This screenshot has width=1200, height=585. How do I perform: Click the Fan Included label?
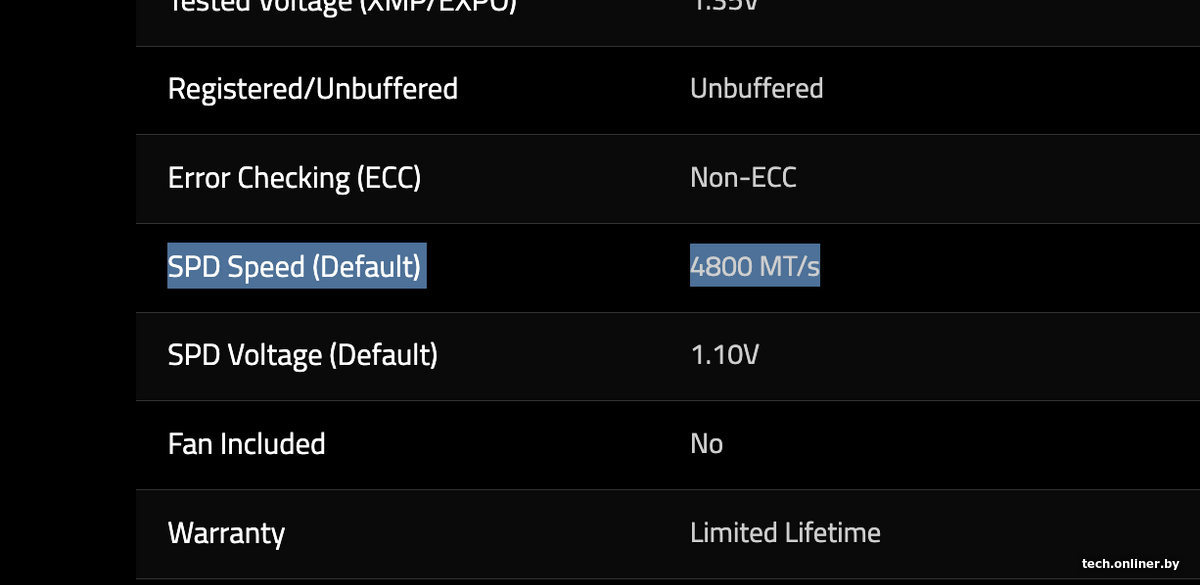coord(246,444)
